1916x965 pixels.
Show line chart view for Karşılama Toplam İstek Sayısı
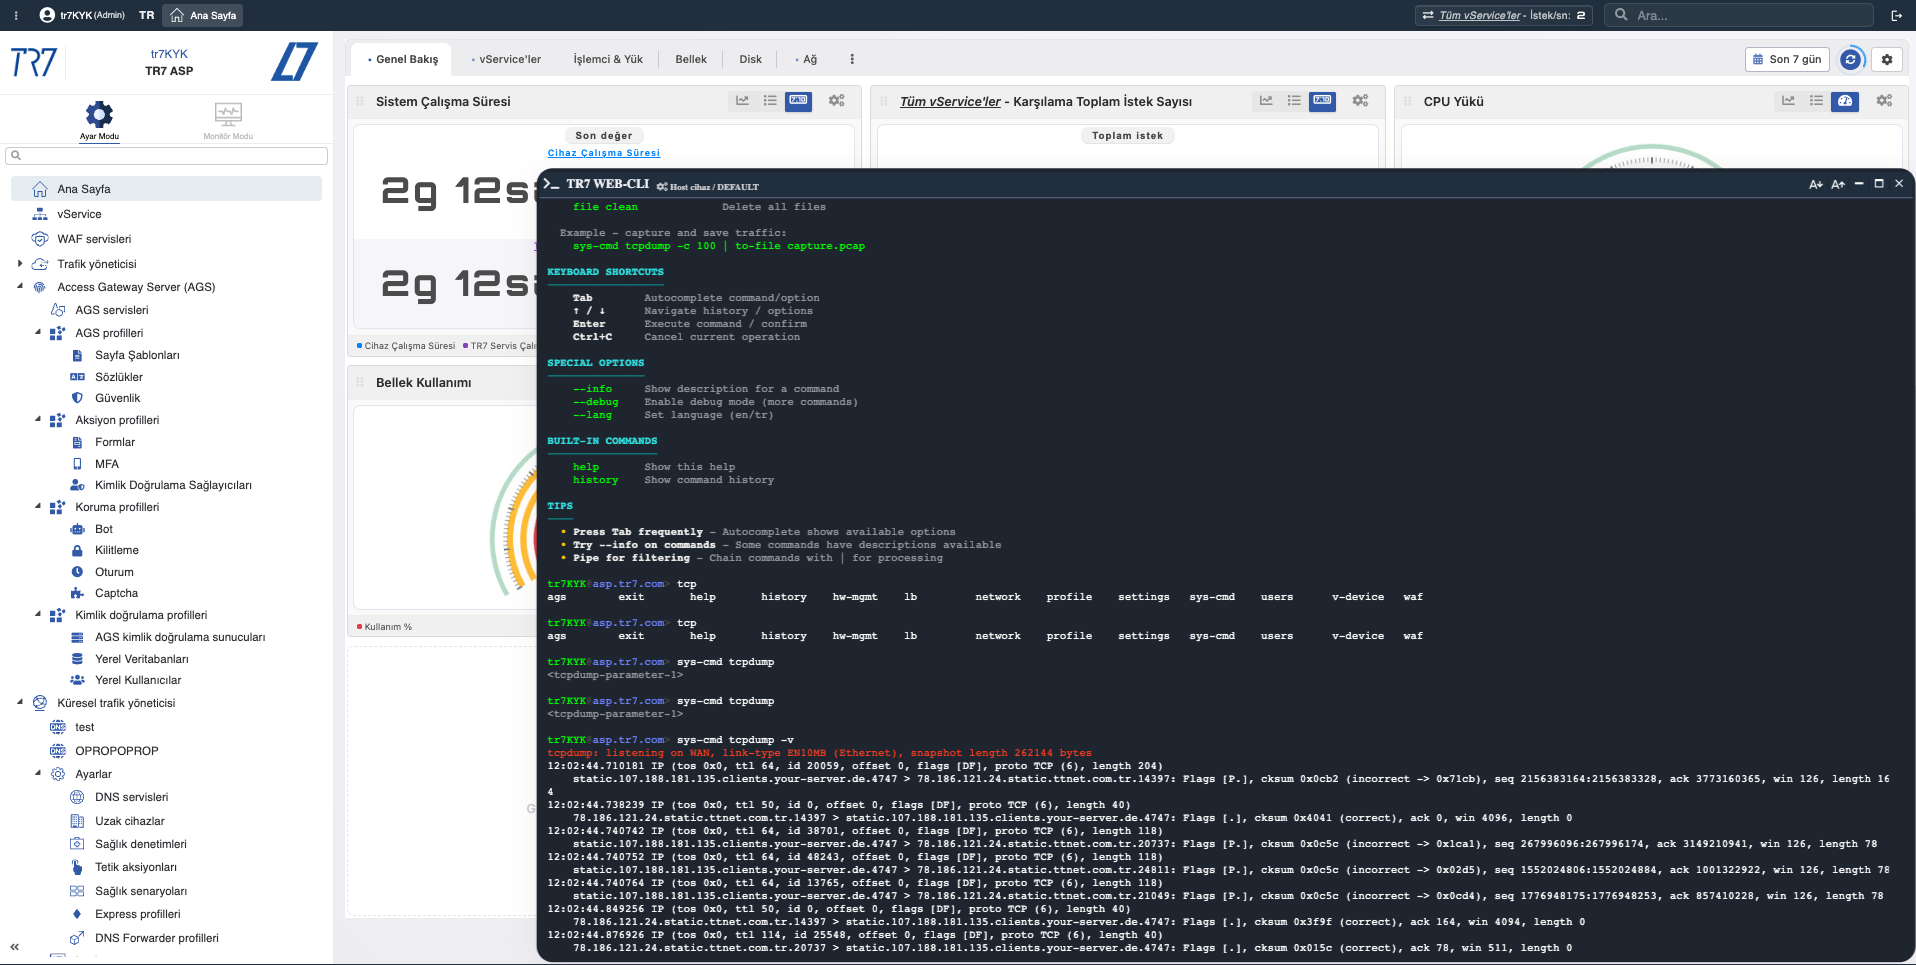tap(1266, 101)
